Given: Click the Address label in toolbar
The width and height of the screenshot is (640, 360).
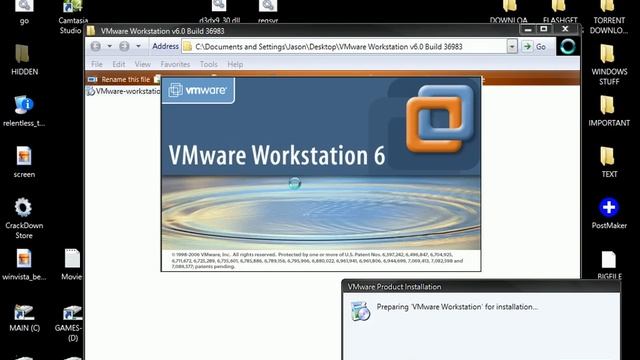Looking at the screenshot, I should [x=165, y=46].
